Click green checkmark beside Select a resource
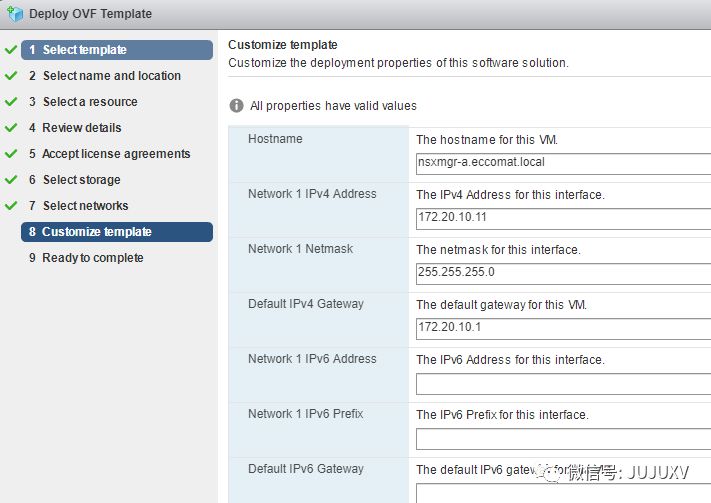The image size is (711, 503). (x=11, y=102)
